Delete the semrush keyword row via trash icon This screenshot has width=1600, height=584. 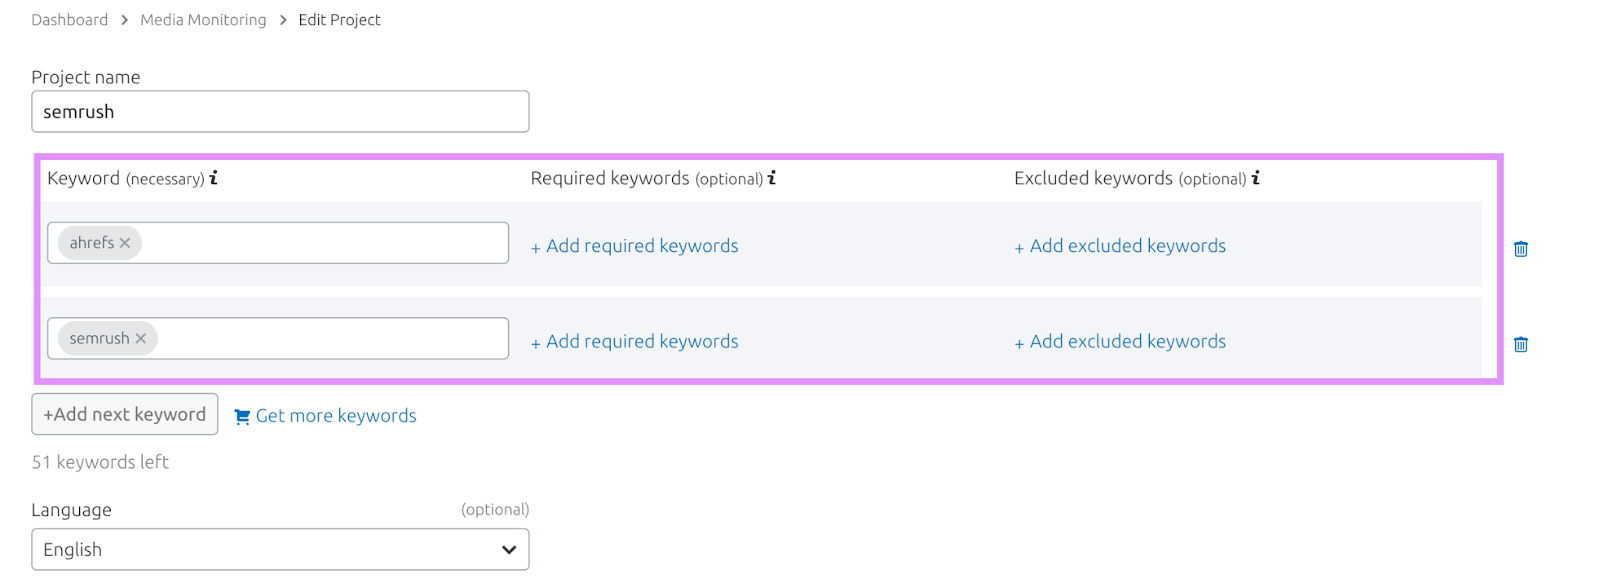click(1520, 345)
